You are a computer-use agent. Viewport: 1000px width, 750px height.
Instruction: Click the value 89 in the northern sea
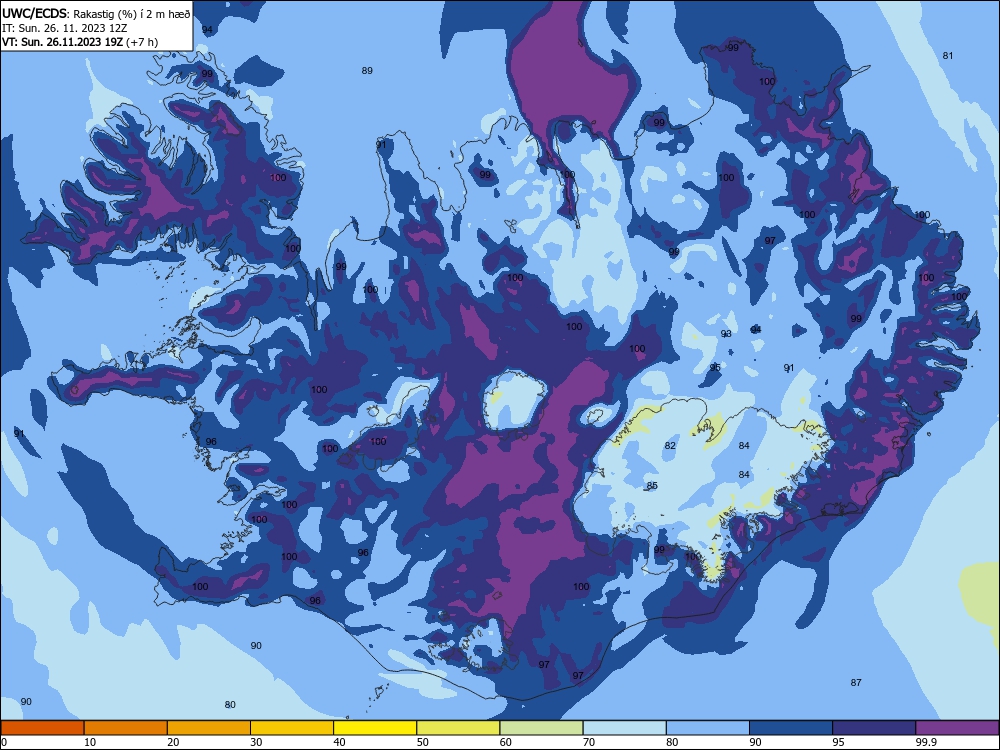pos(367,70)
